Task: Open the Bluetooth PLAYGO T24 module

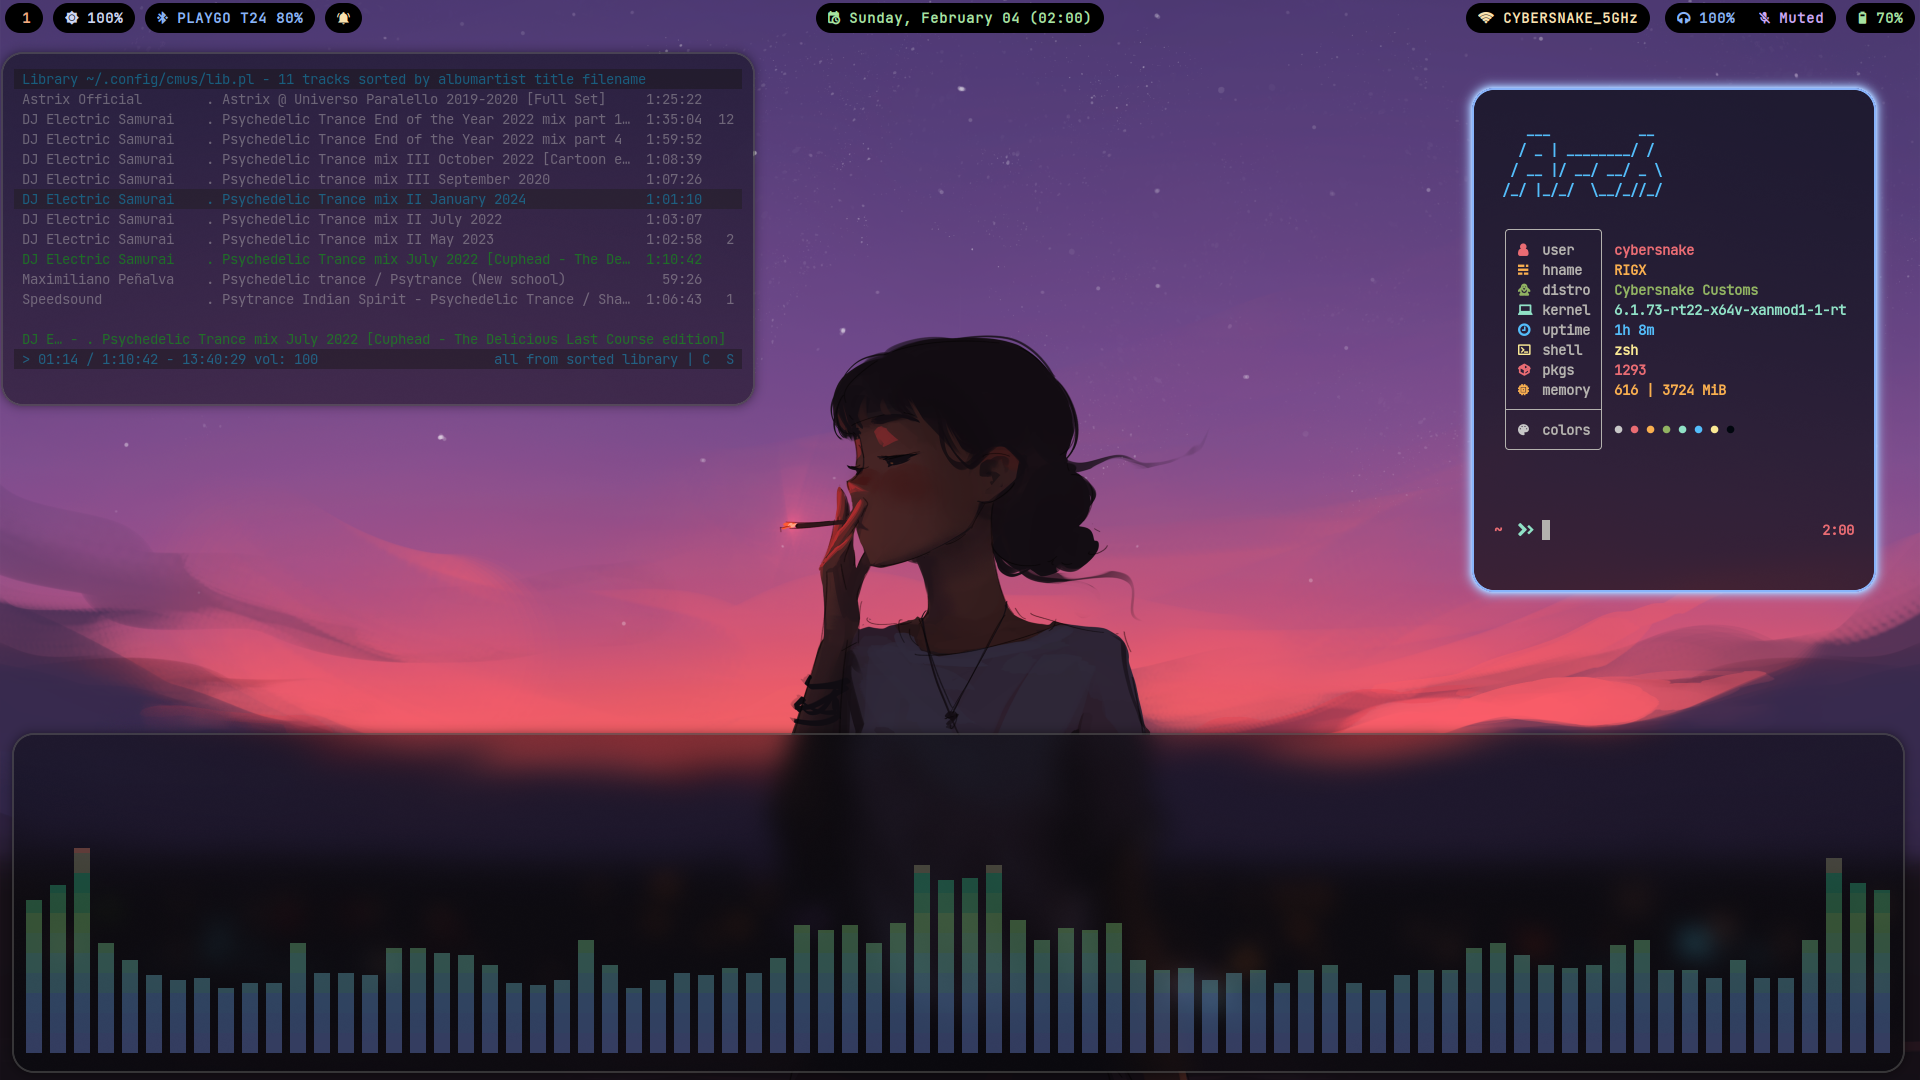Action: pos(230,18)
